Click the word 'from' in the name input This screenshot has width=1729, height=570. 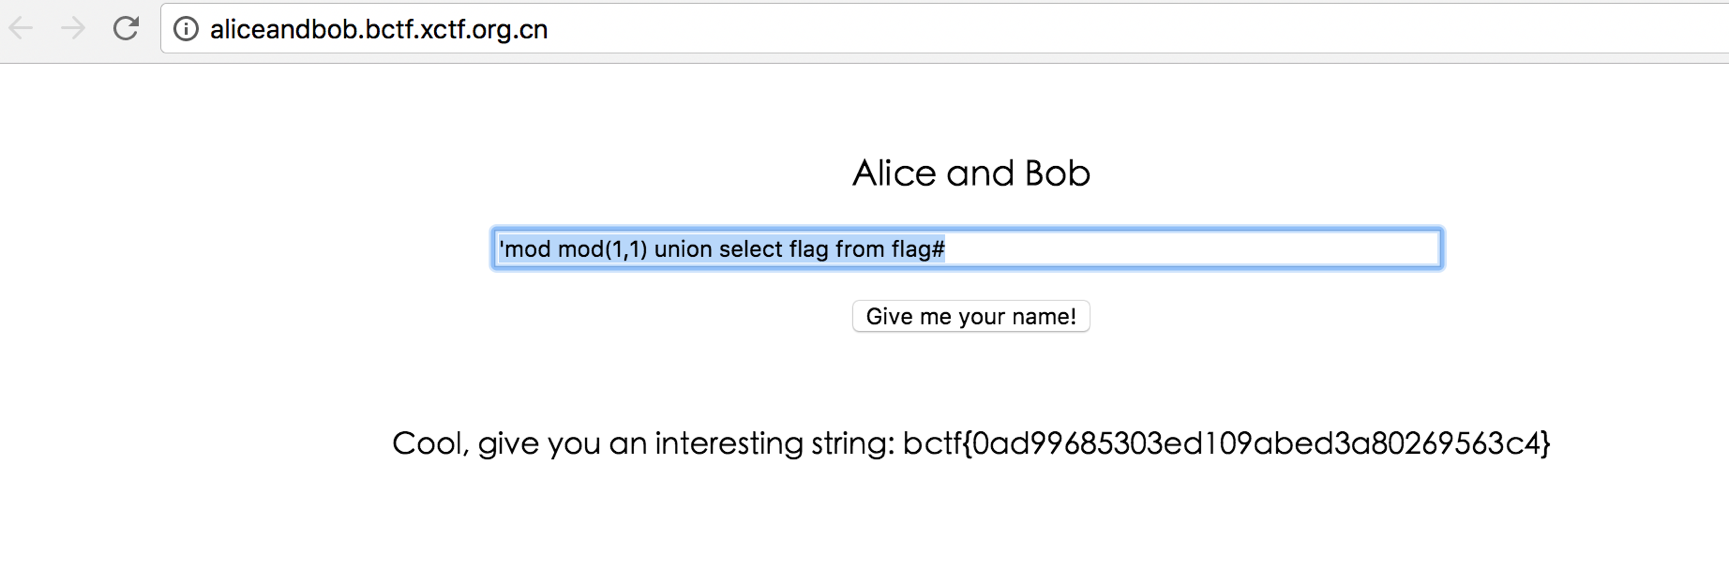click(861, 249)
